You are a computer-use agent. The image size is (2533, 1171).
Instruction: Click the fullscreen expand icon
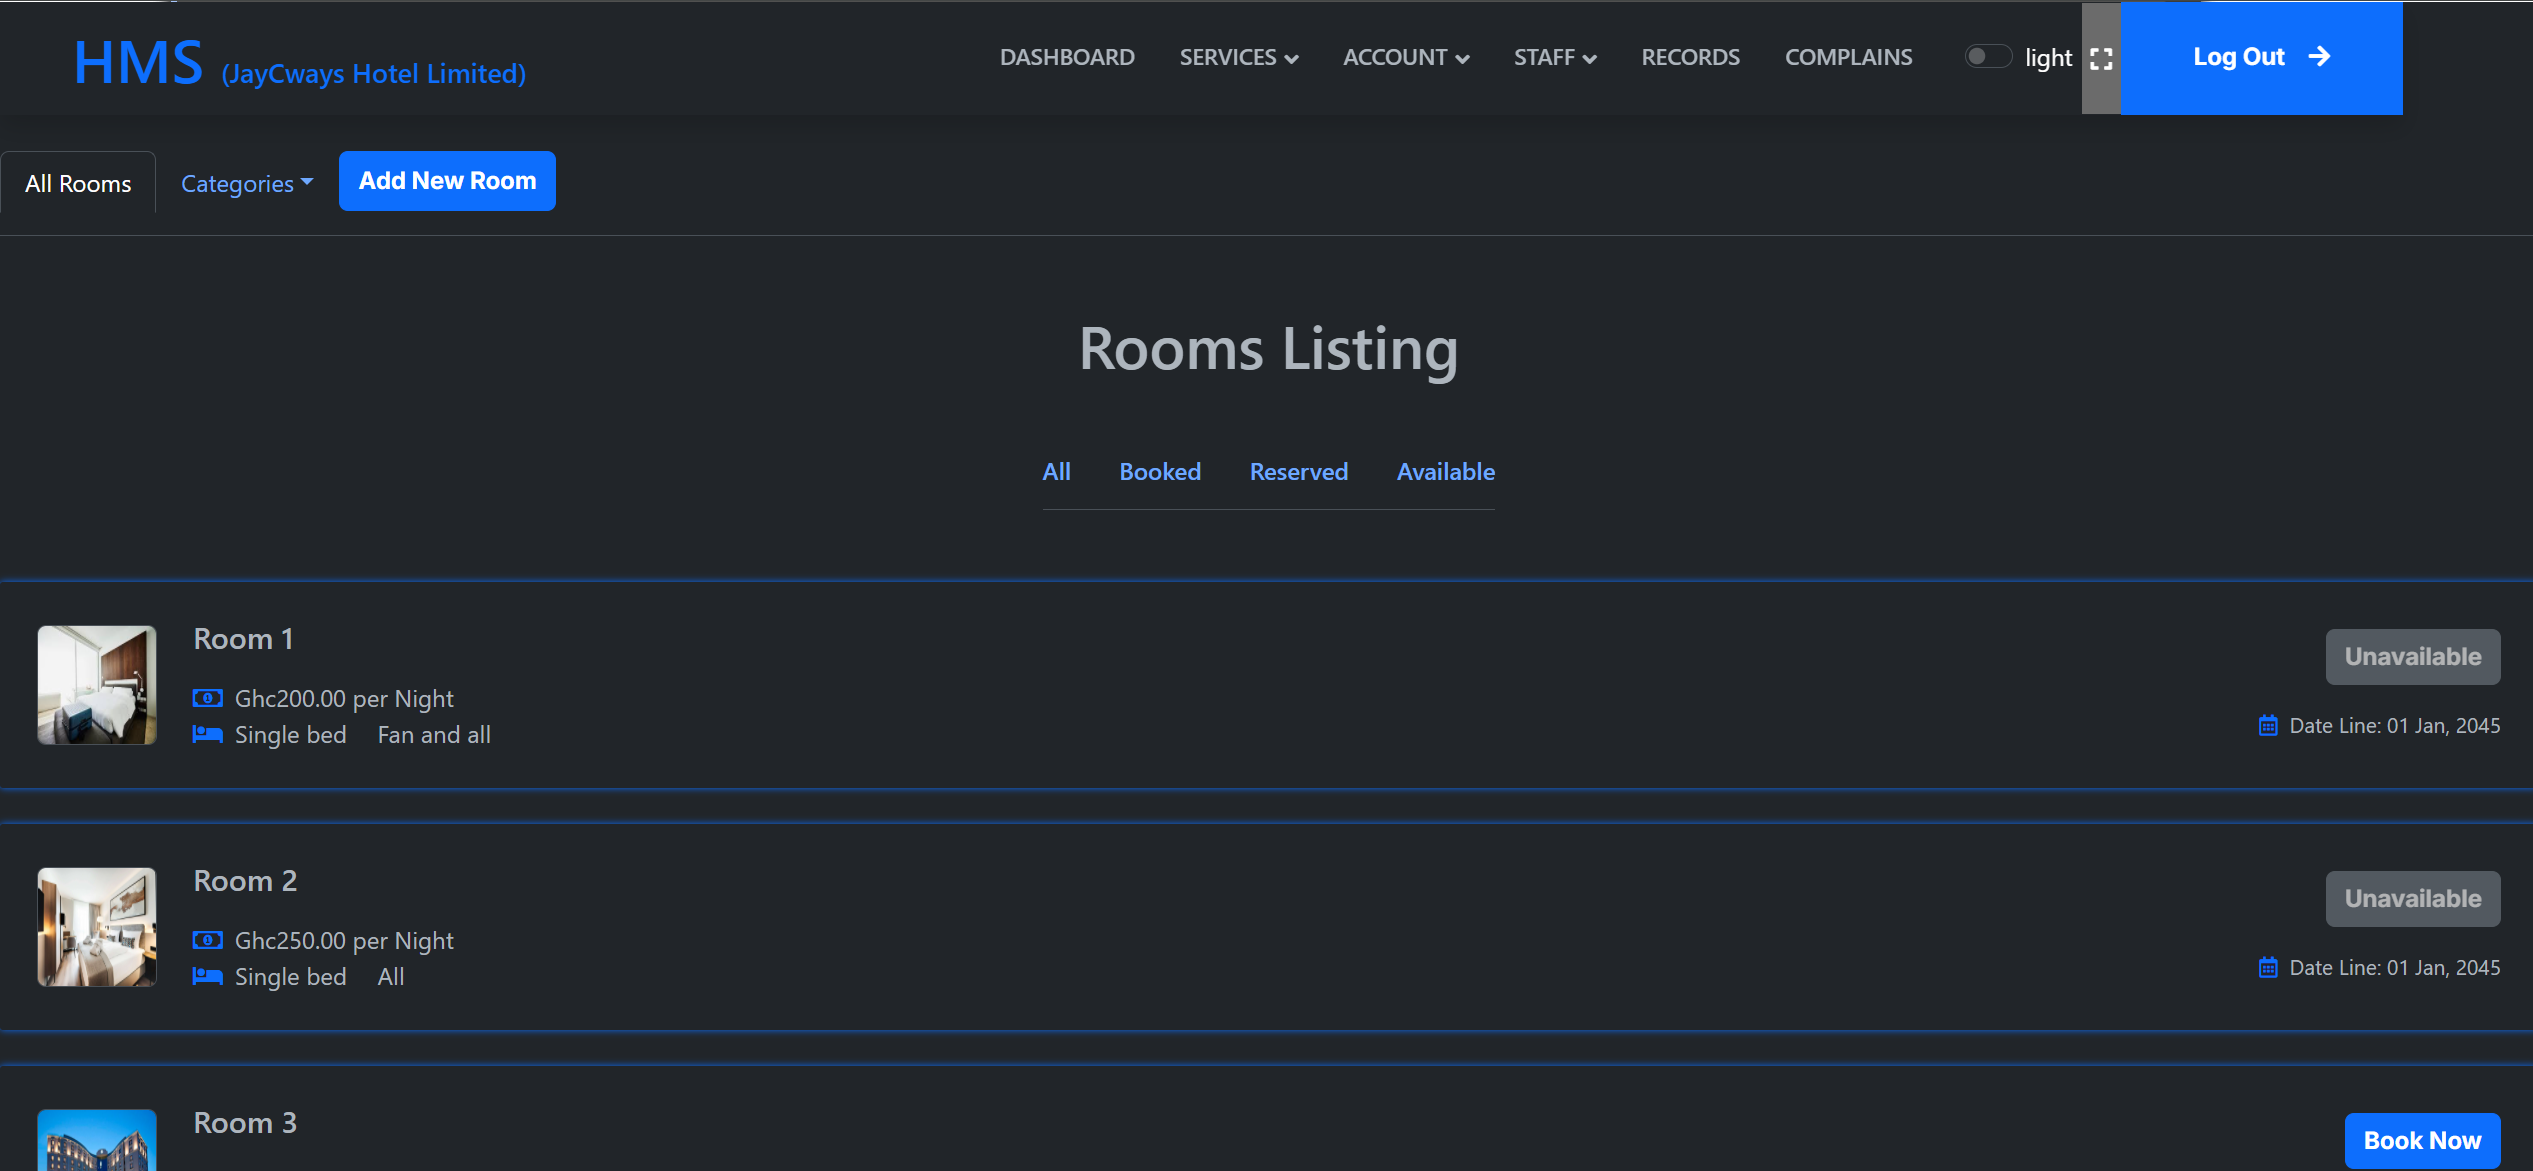click(2101, 58)
